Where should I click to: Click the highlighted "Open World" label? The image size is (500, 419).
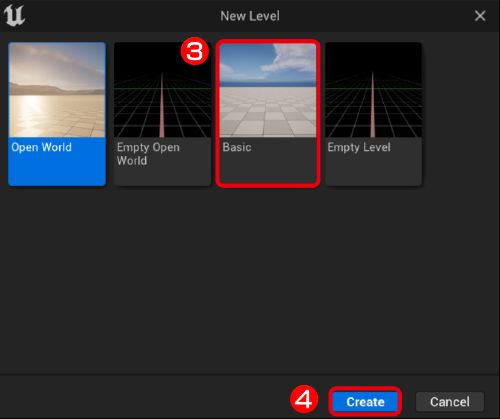click(x=41, y=147)
